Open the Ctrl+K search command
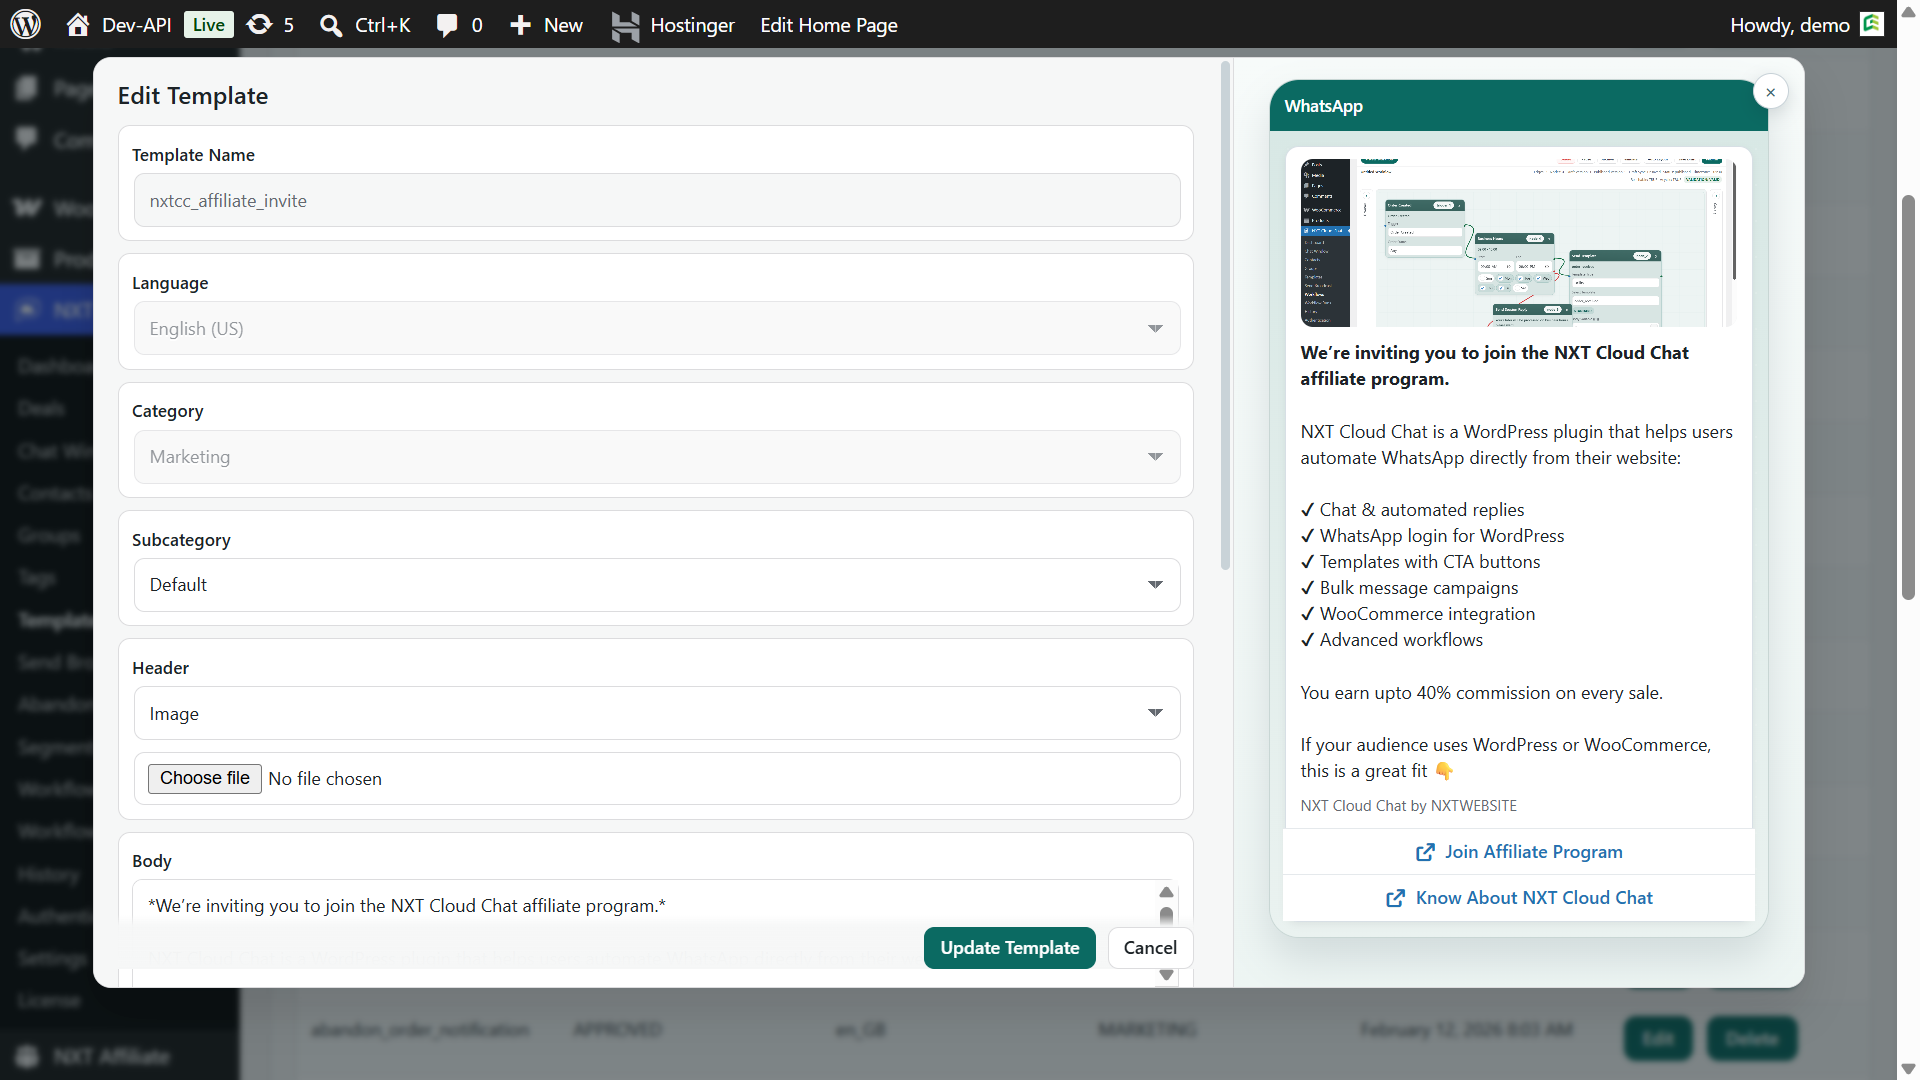 (x=364, y=25)
